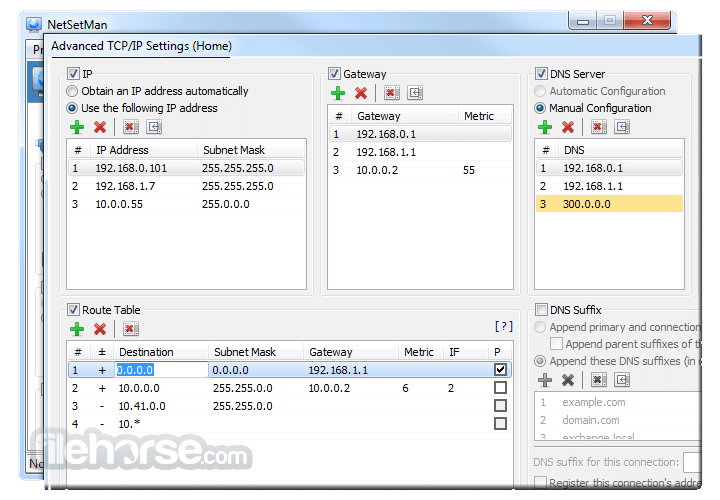Click Destination column header in Route Table
The image size is (720, 500).
pos(161,352)
